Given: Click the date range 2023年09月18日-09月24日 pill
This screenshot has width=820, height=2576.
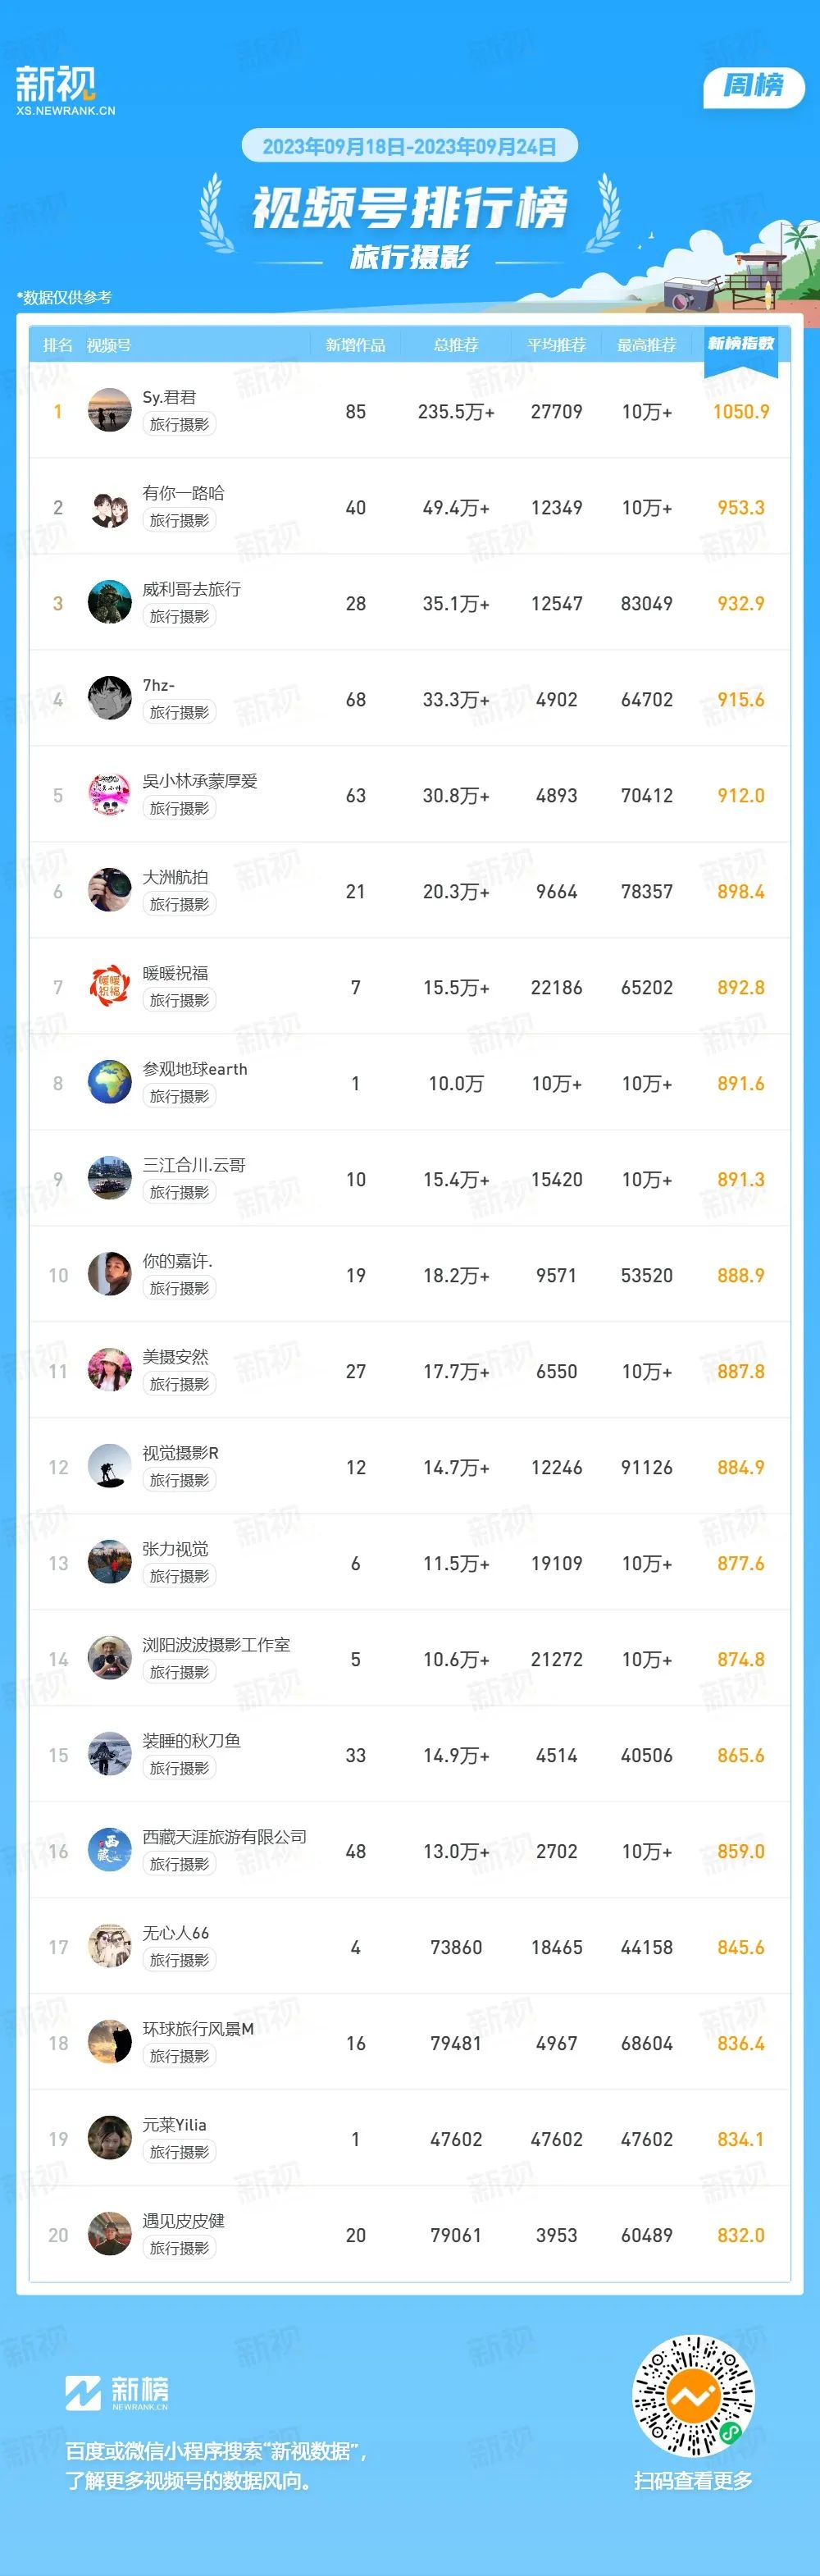Looking at the screenshot, I should click(x=410, y=146).
